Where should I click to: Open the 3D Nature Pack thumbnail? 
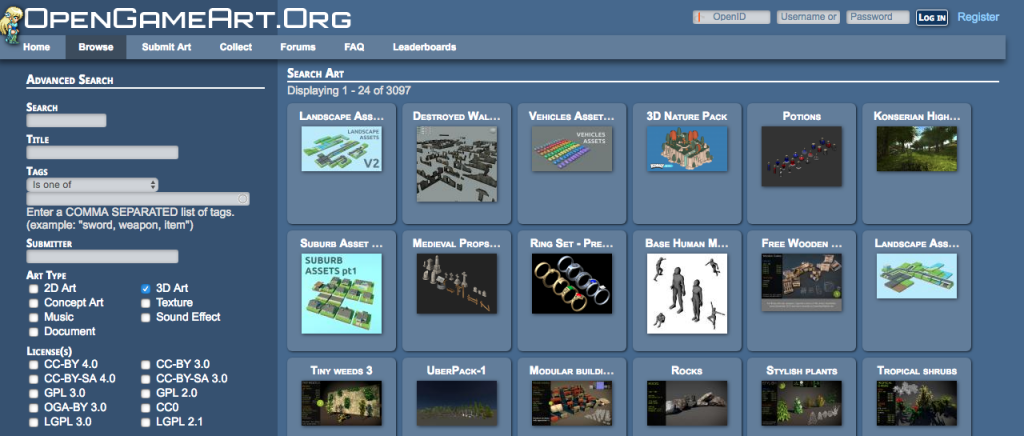pyautogui.click(x=686, y=148)
